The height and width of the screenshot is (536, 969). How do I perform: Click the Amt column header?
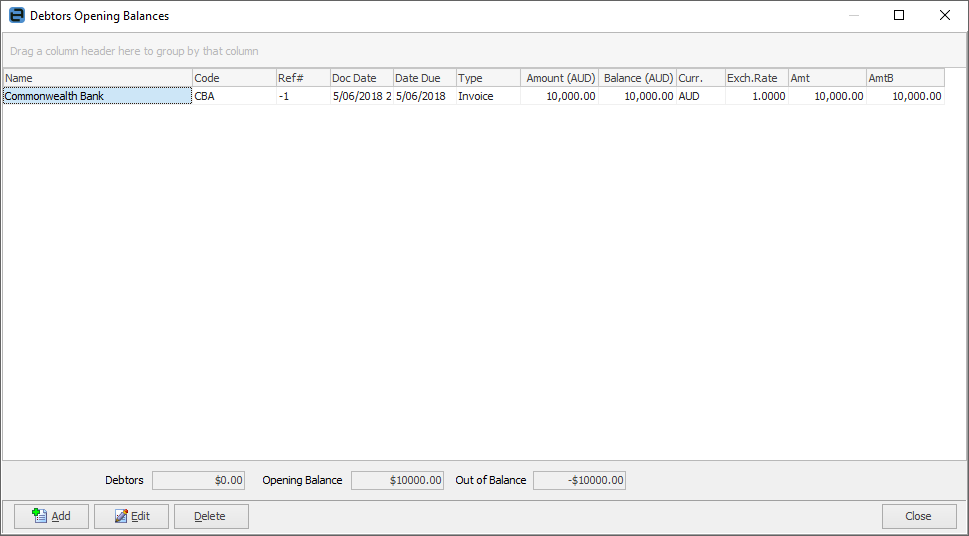pos(827,78)
